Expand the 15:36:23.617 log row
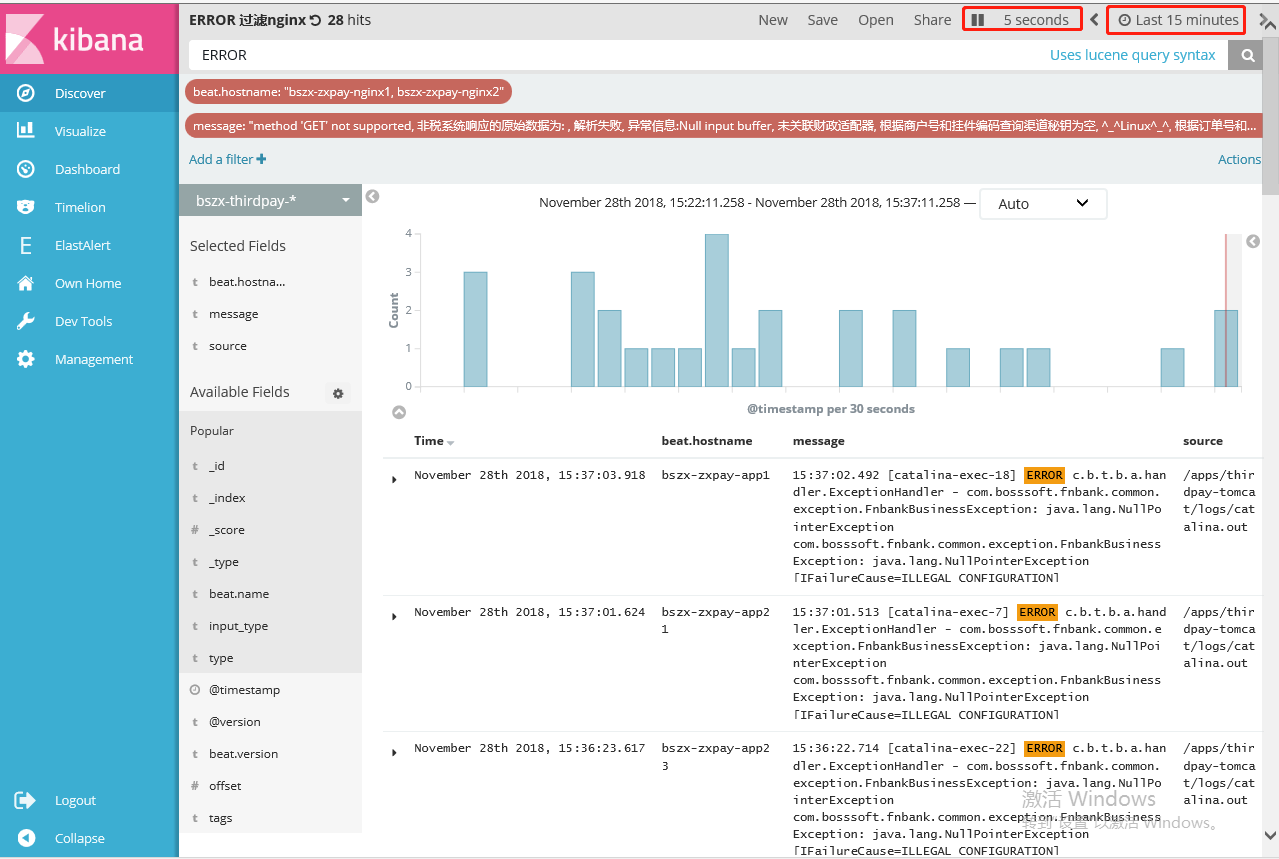 tap(394, 752)
